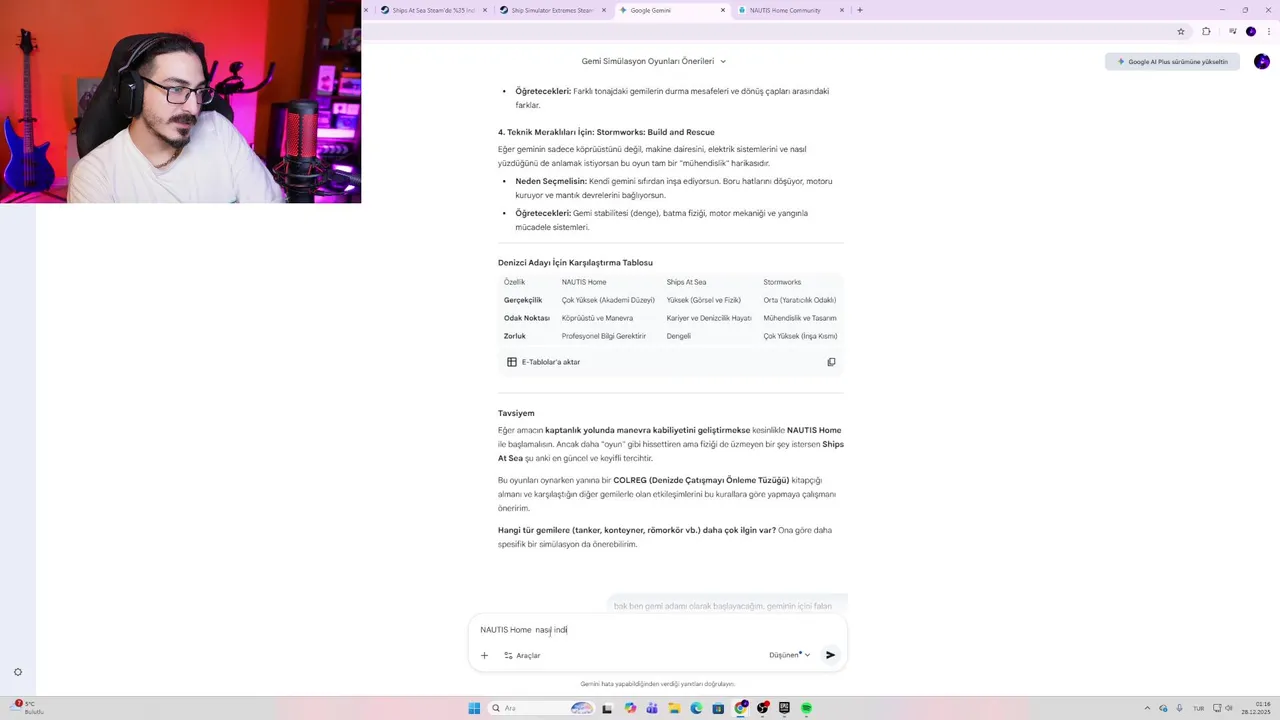Close the Google Gemini tab

(723, 10)
